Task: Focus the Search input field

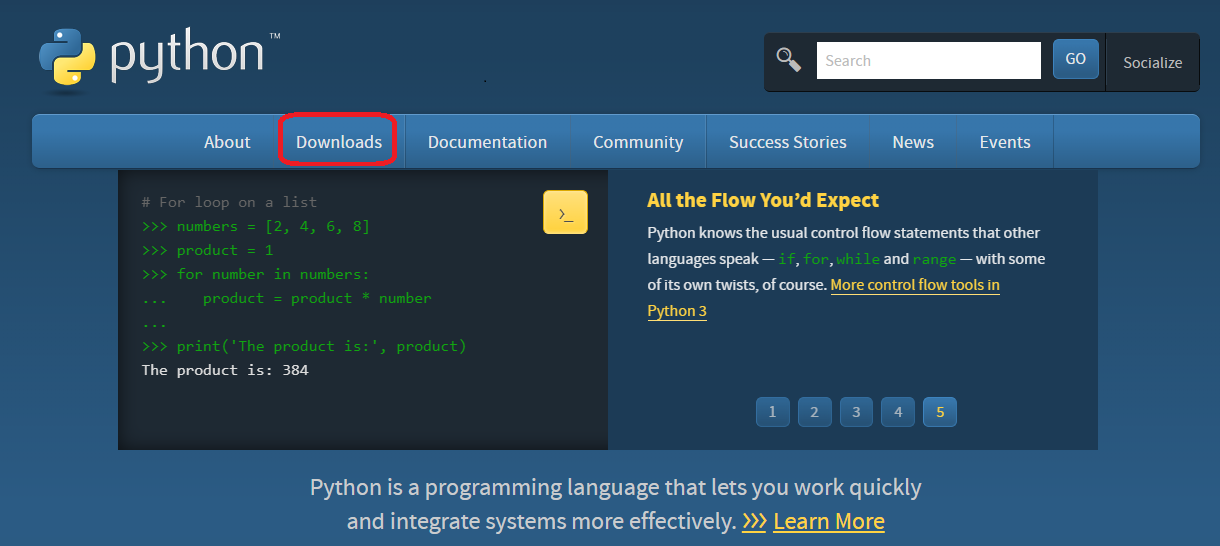Action: click(929, 60)
